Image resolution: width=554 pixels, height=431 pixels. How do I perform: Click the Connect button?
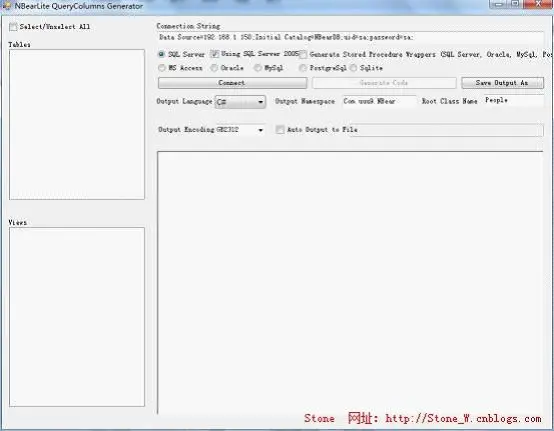(232, 83)
